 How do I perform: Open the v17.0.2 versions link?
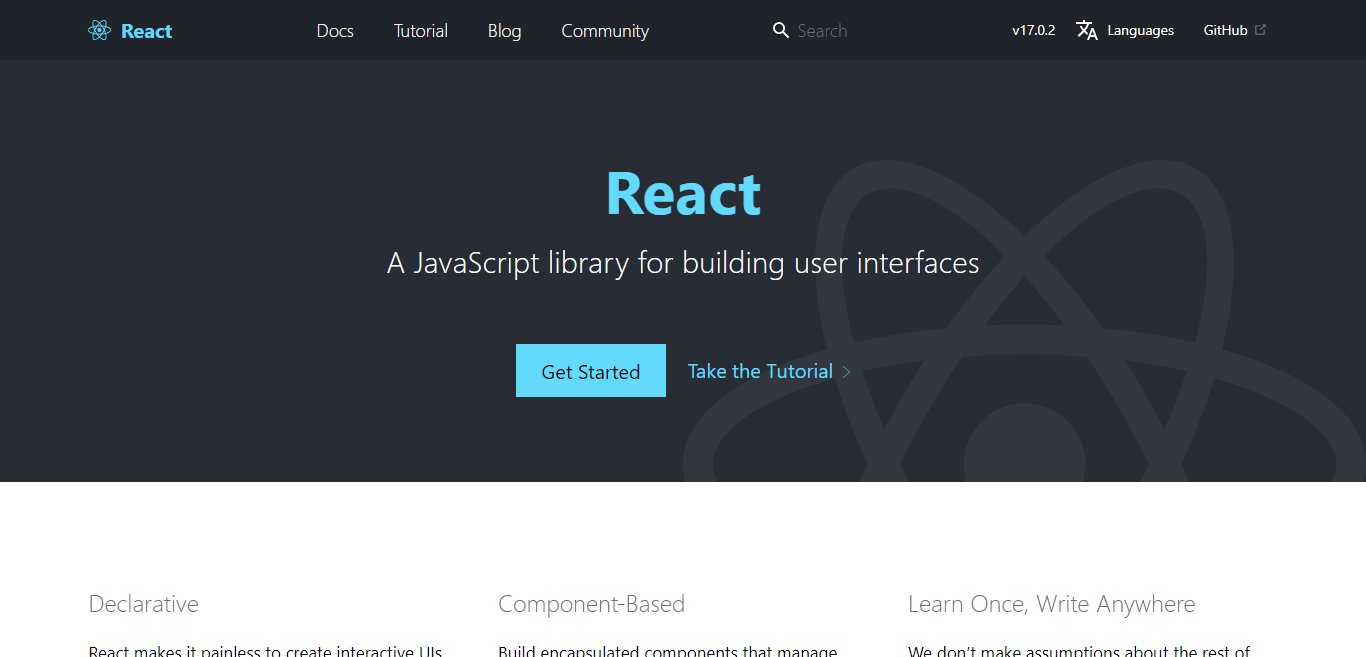(1033, 30)
